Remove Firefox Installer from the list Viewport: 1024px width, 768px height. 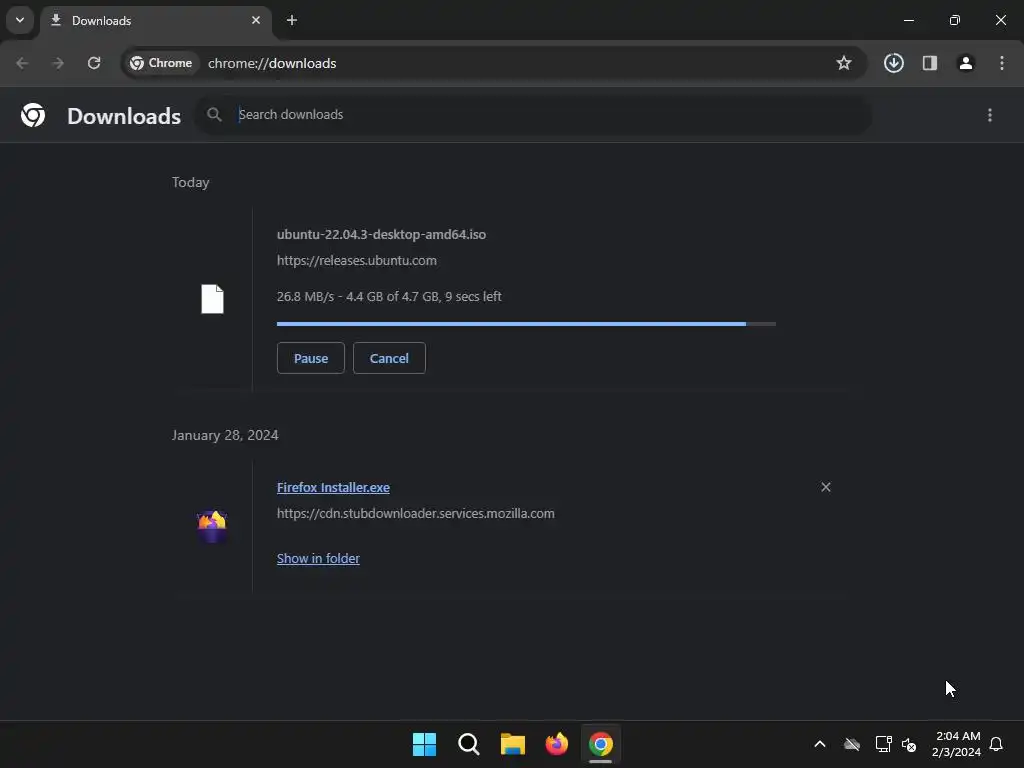click(826, 488)
